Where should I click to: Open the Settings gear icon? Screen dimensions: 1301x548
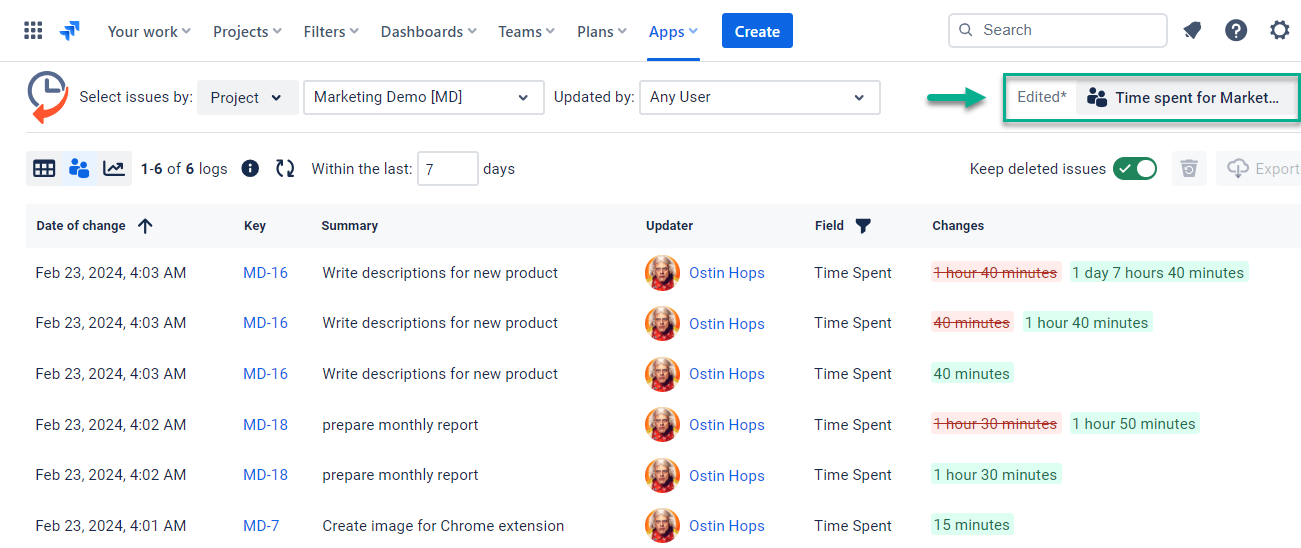(1279, 31)
